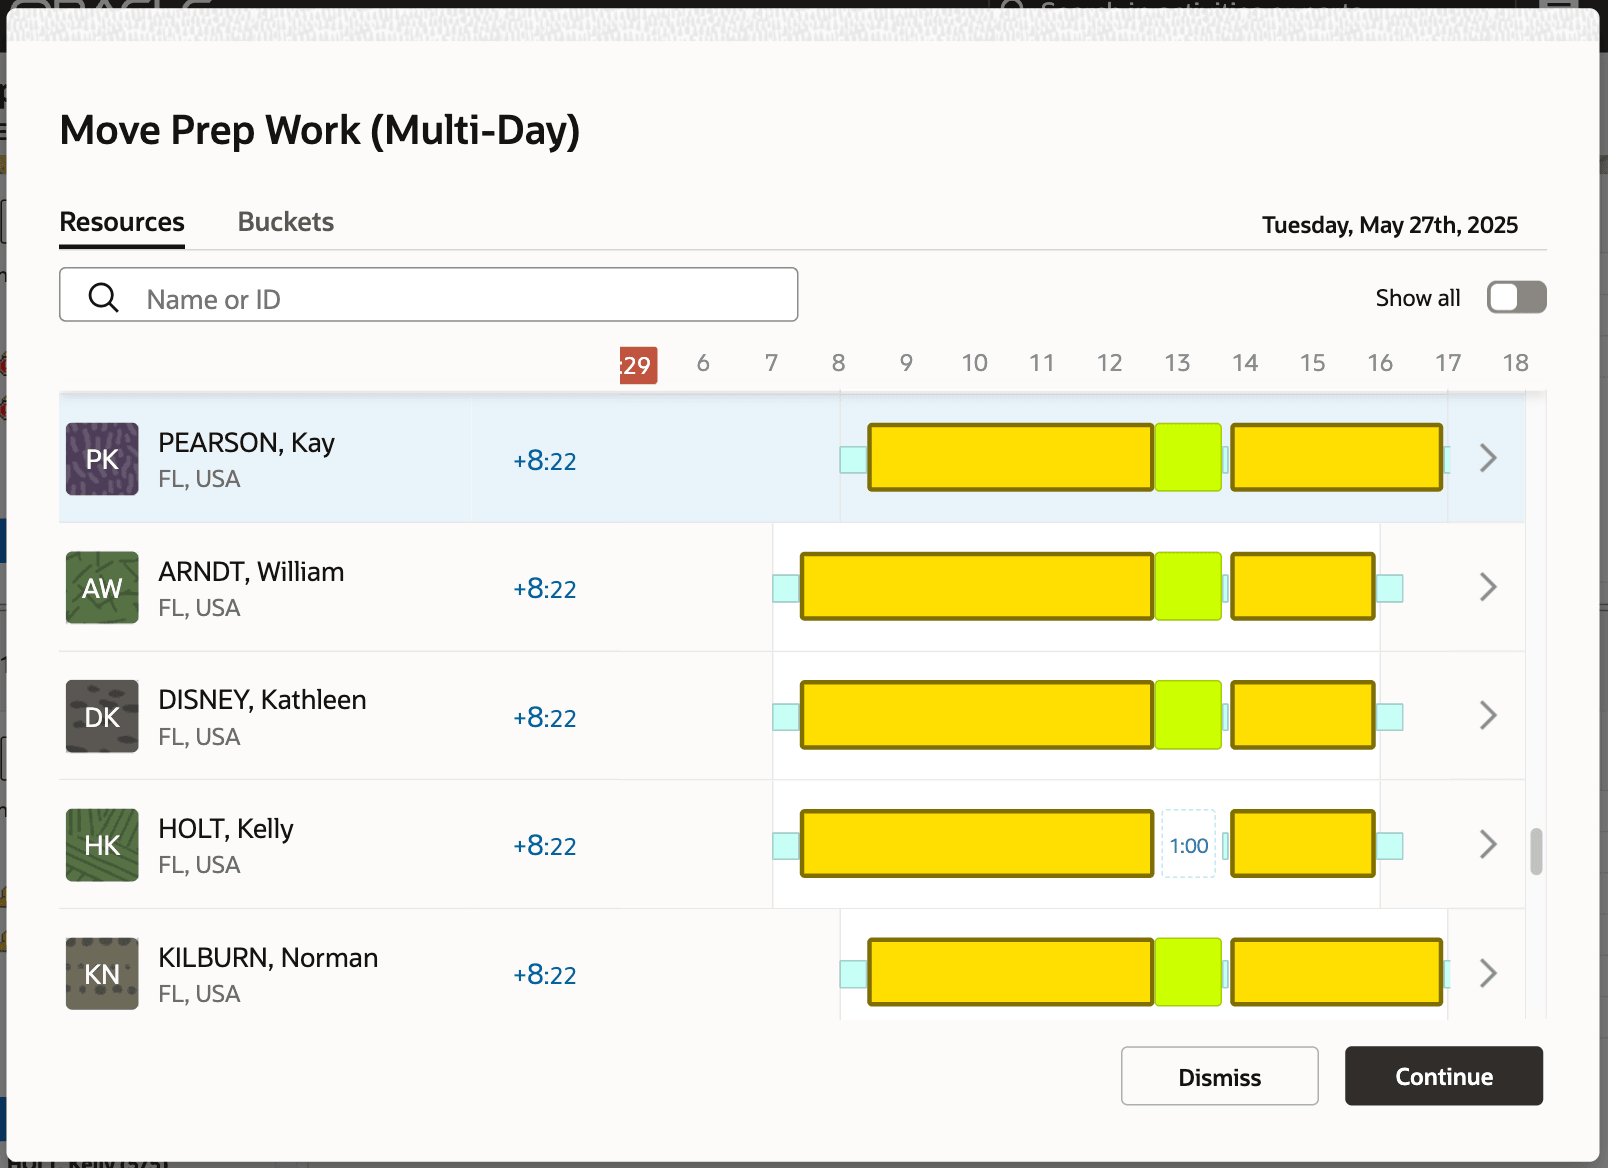Click the search magnifier icon

tap(104, 297)
